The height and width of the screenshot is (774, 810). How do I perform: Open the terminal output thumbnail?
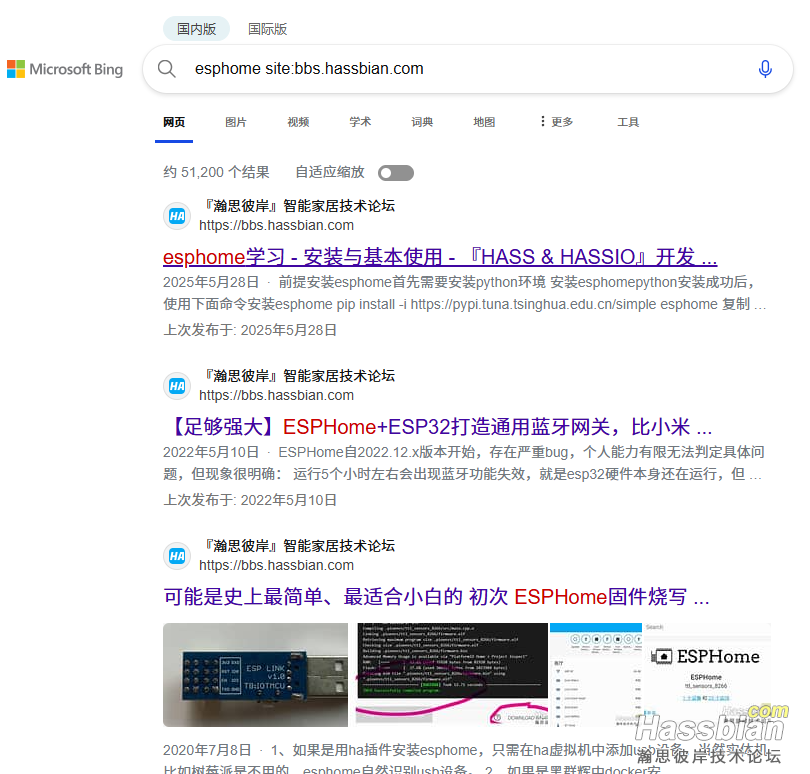(x=452, y=675)
